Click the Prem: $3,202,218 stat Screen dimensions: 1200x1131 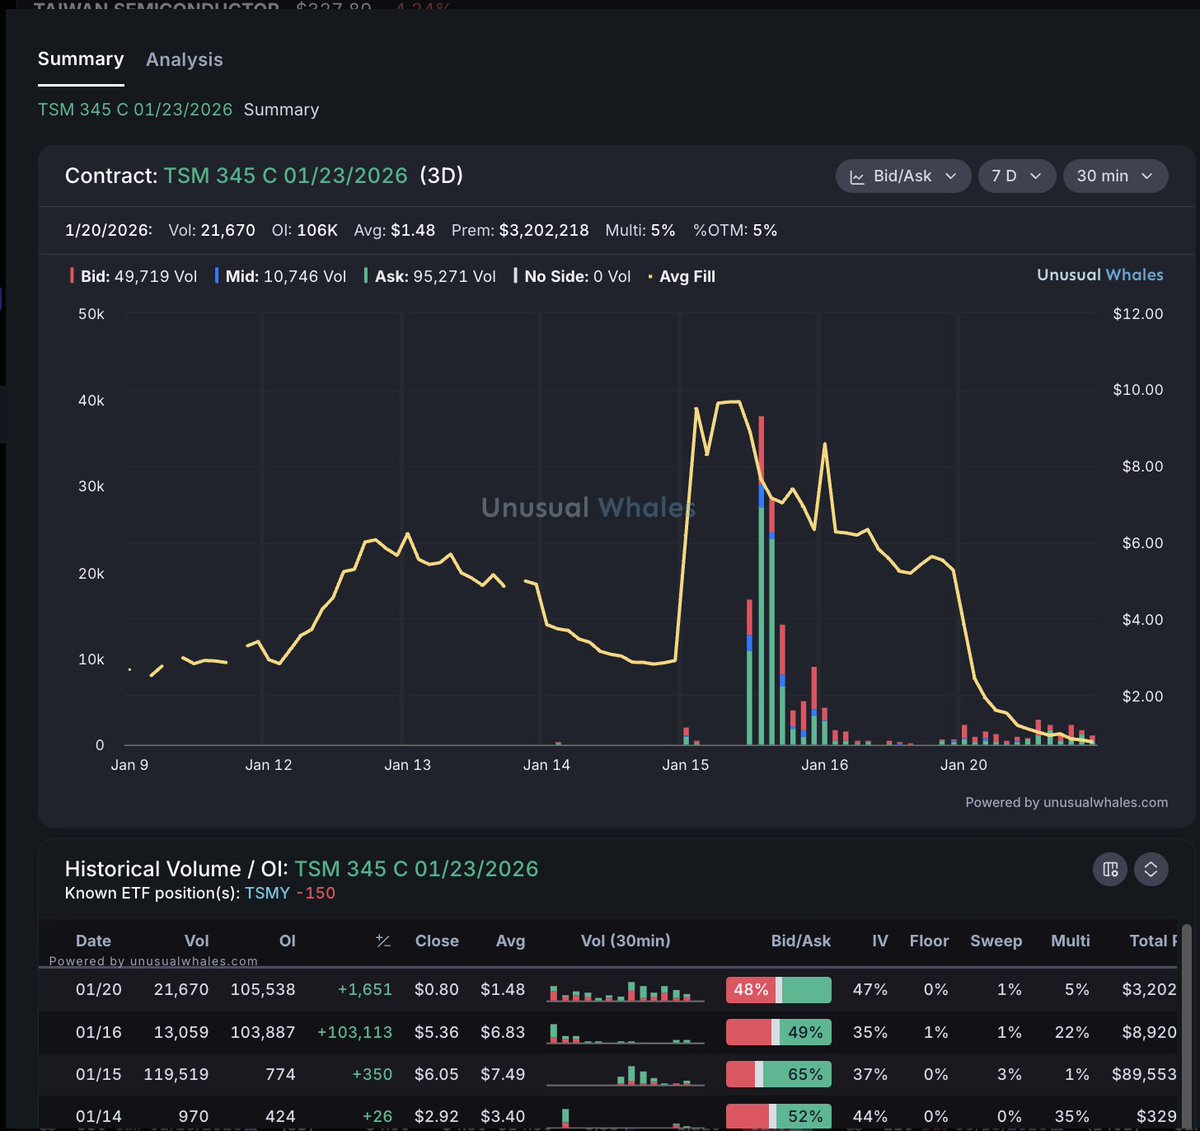(x=520, y=230)
